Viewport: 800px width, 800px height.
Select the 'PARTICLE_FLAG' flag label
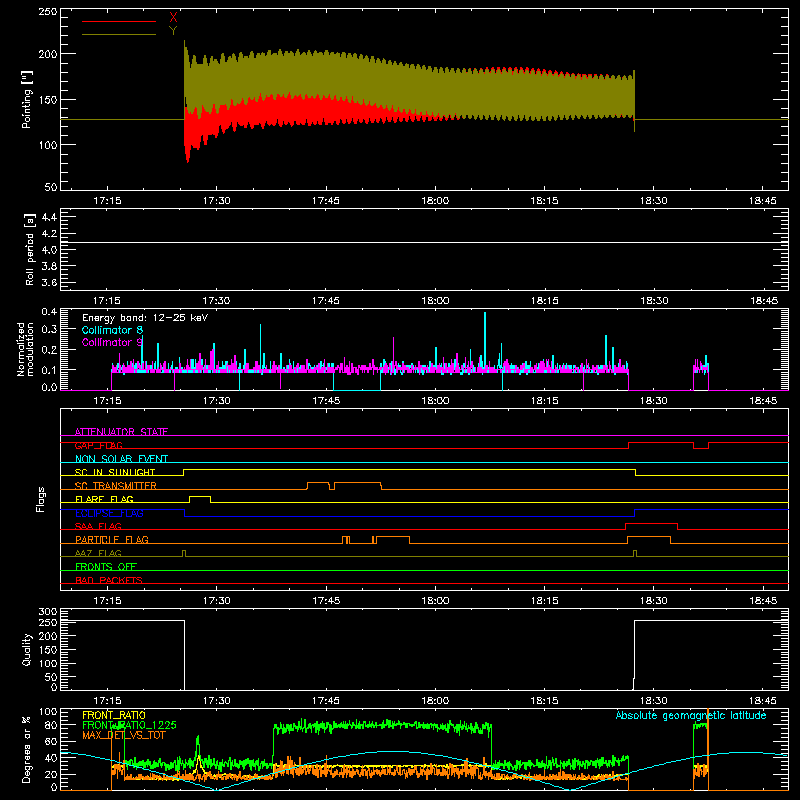click(x=112, y=539)
